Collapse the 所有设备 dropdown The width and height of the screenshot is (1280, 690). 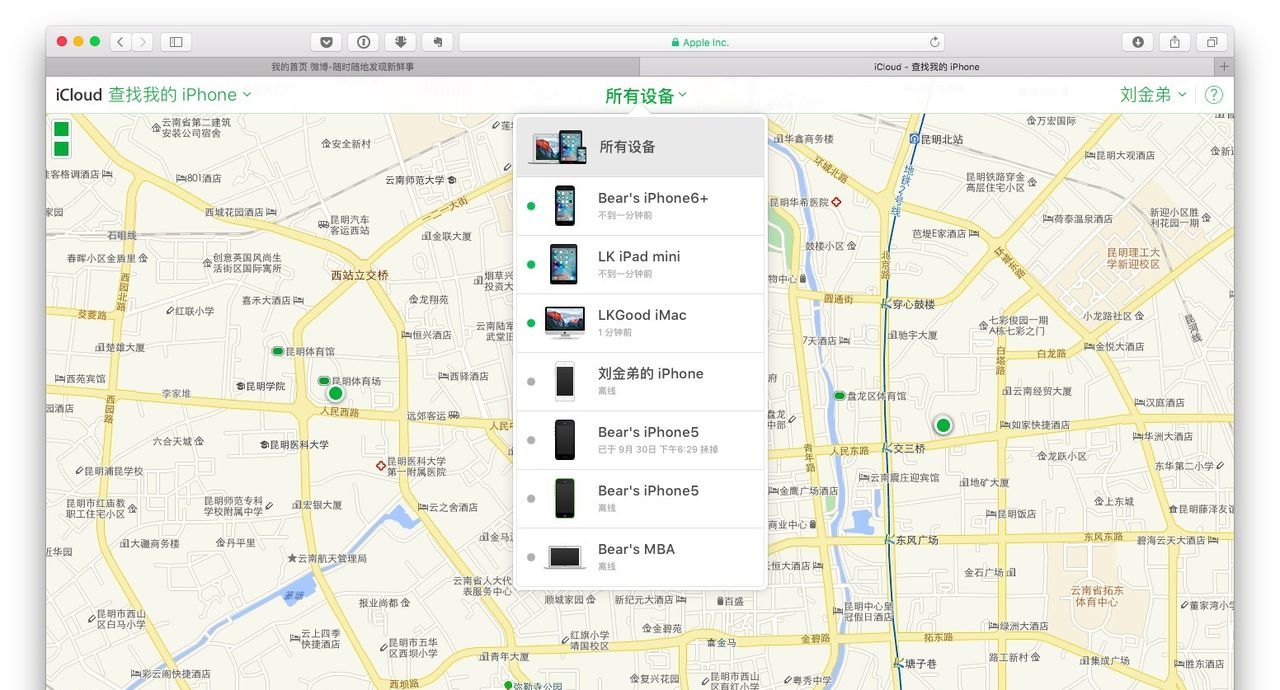click(645, 96)
